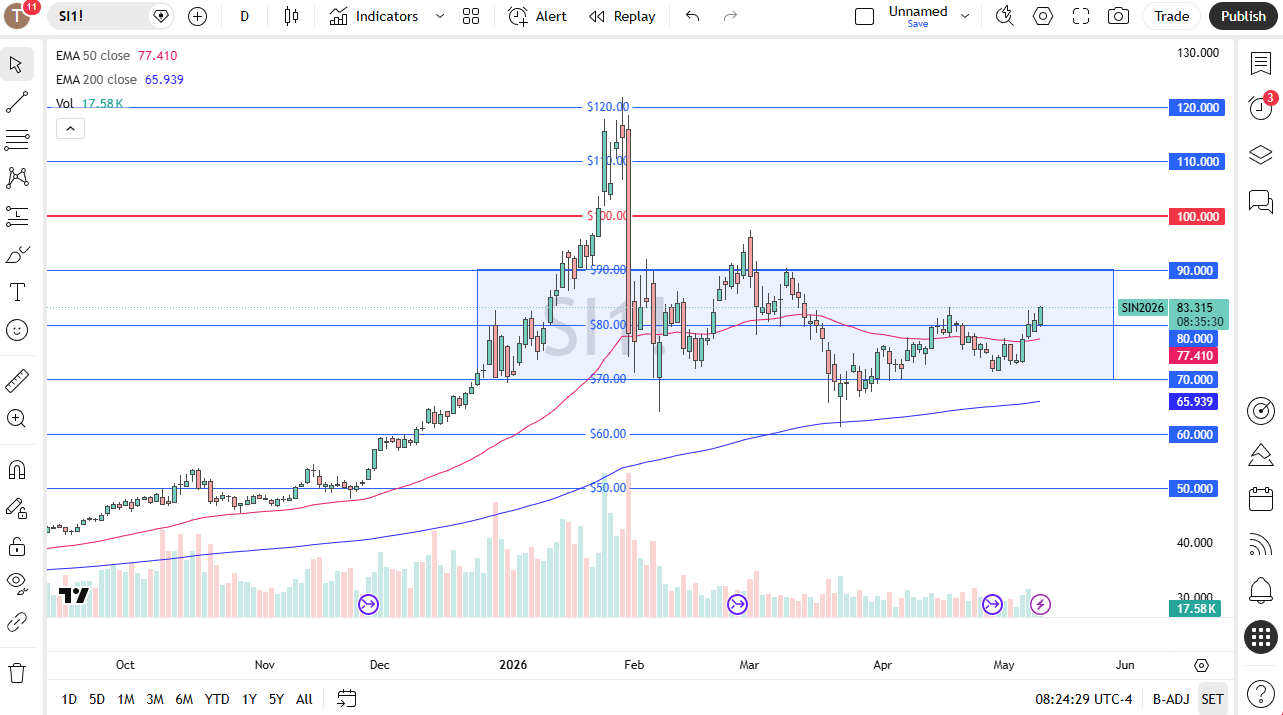
Task: Open the watchlist panel icon
Action: point(1260,64)
